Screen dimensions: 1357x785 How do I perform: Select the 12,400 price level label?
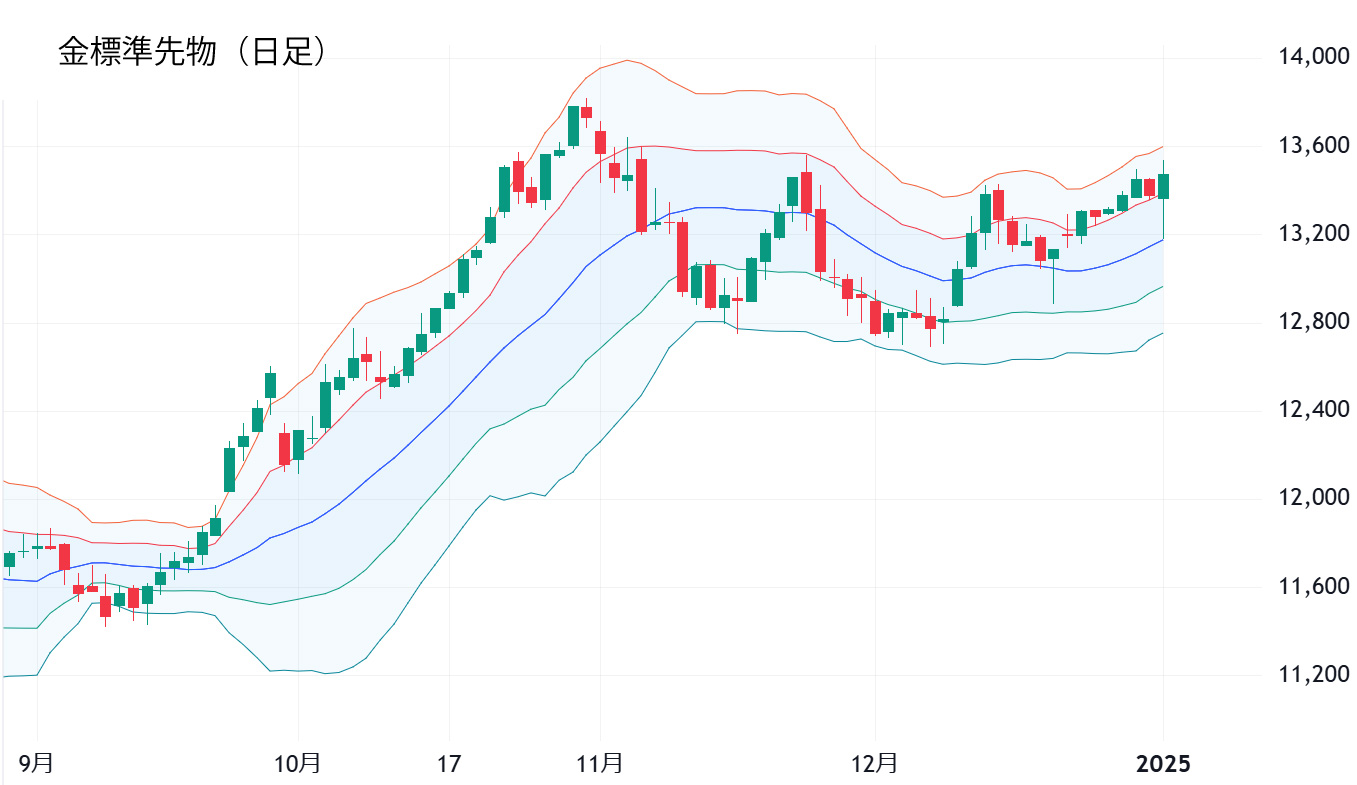point(1312,410)
